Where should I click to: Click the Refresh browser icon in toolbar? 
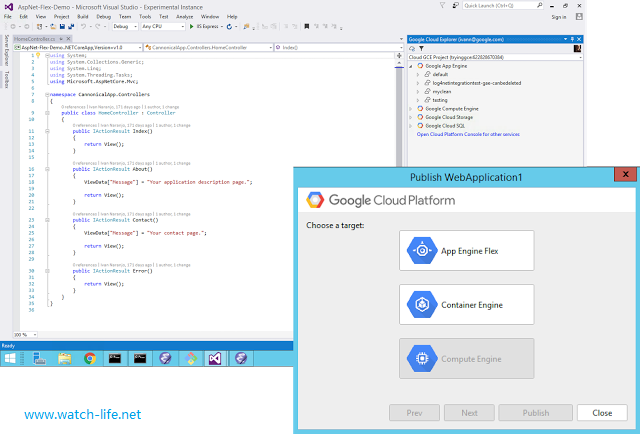click(x=229, y=27)
